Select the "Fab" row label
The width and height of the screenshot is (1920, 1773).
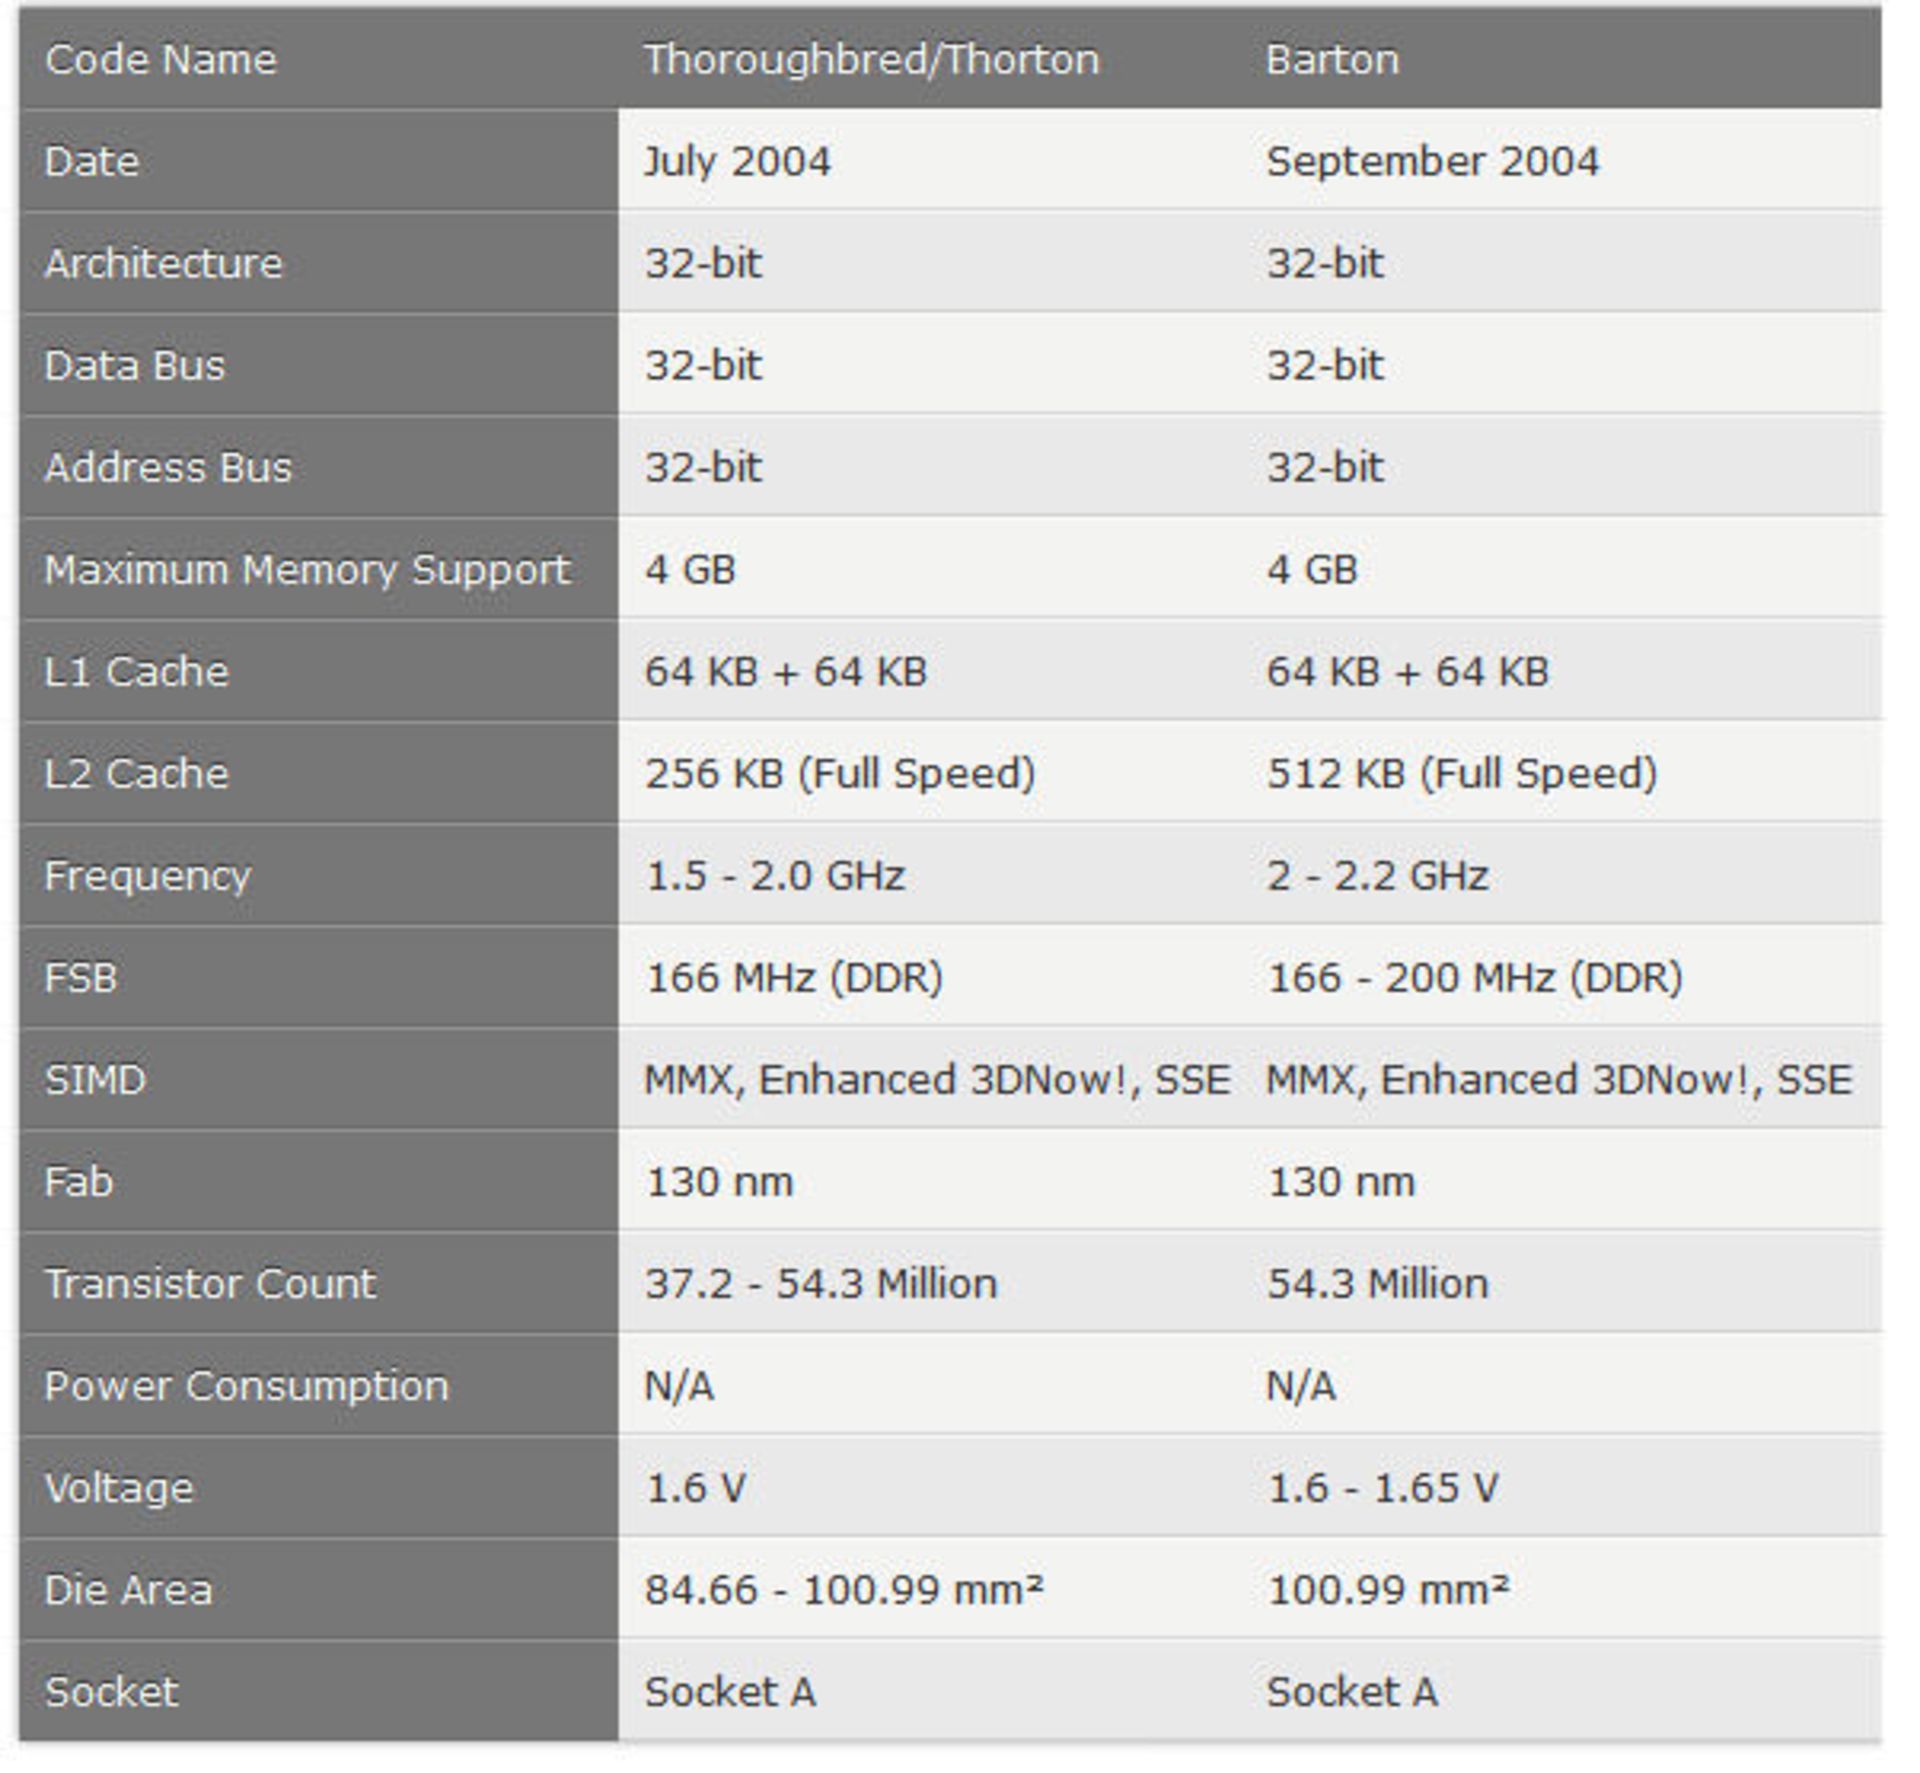pyautogui.click(x=78, y=1182)
